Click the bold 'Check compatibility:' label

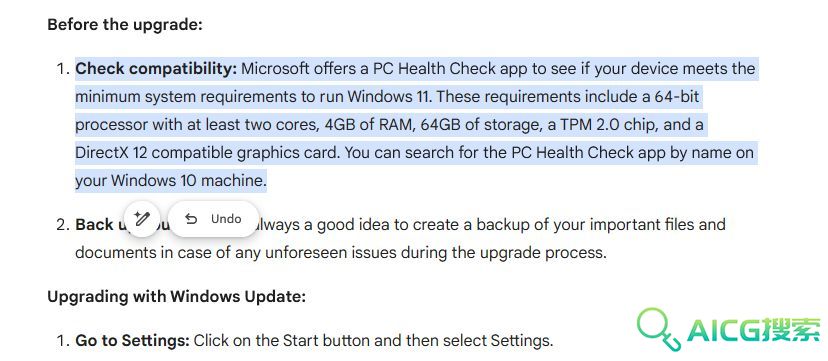click(156, 69)
